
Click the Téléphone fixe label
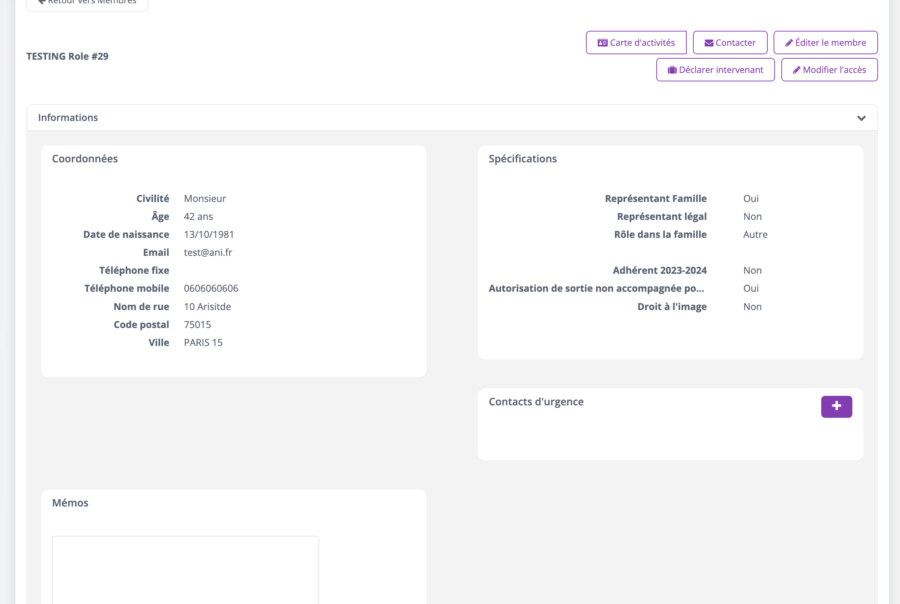(x=134, y=270)
